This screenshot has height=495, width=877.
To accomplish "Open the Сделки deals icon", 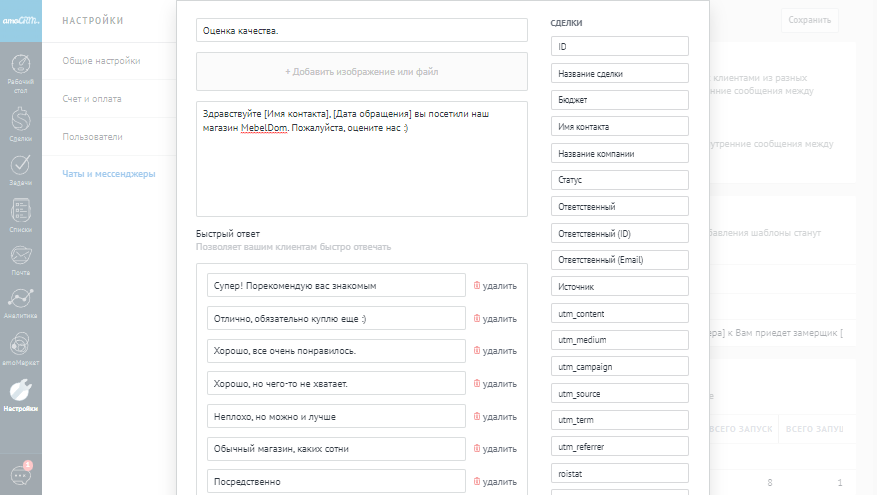I will (20, 122).
